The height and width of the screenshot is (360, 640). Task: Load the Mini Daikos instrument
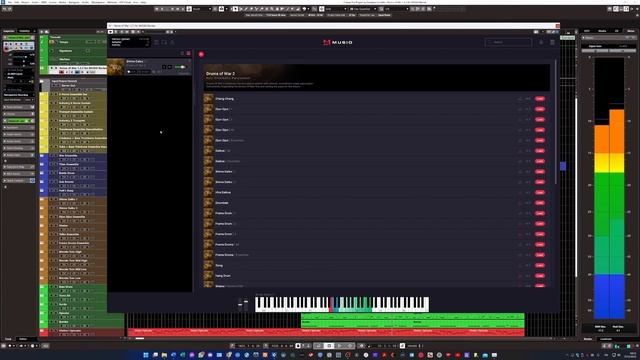tap(540, 192)
